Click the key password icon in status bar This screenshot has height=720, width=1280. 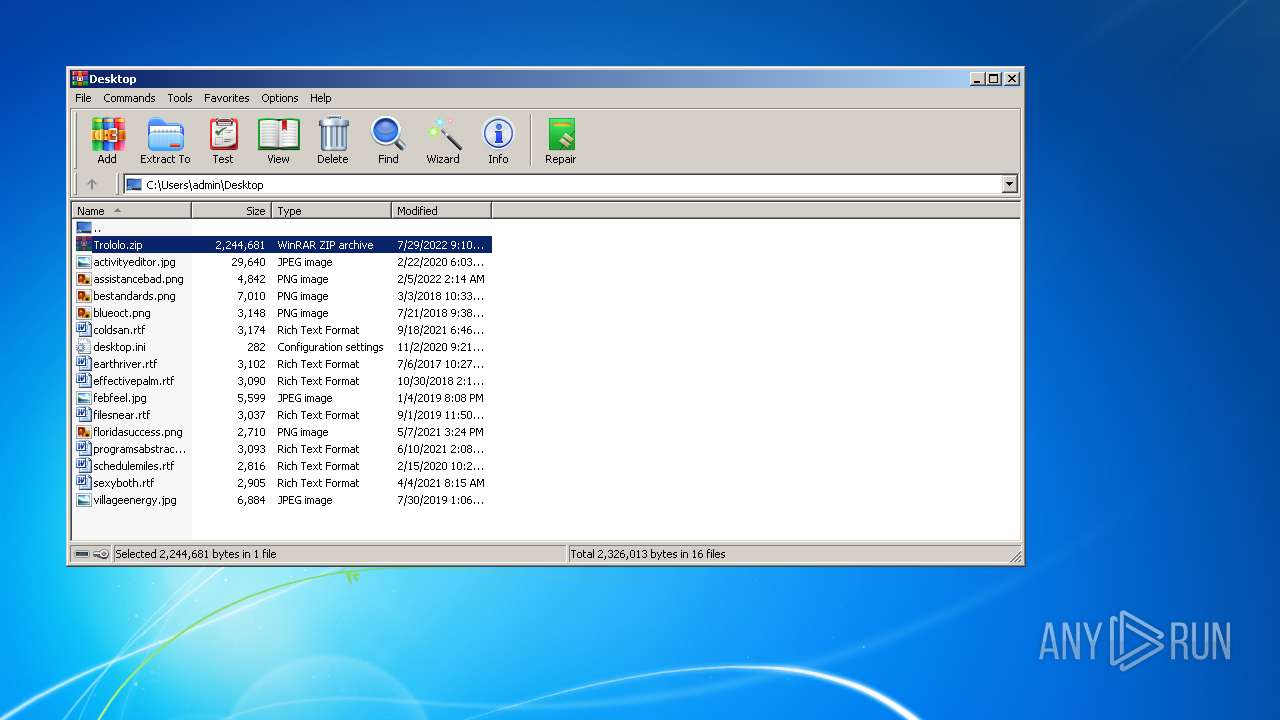101,554
